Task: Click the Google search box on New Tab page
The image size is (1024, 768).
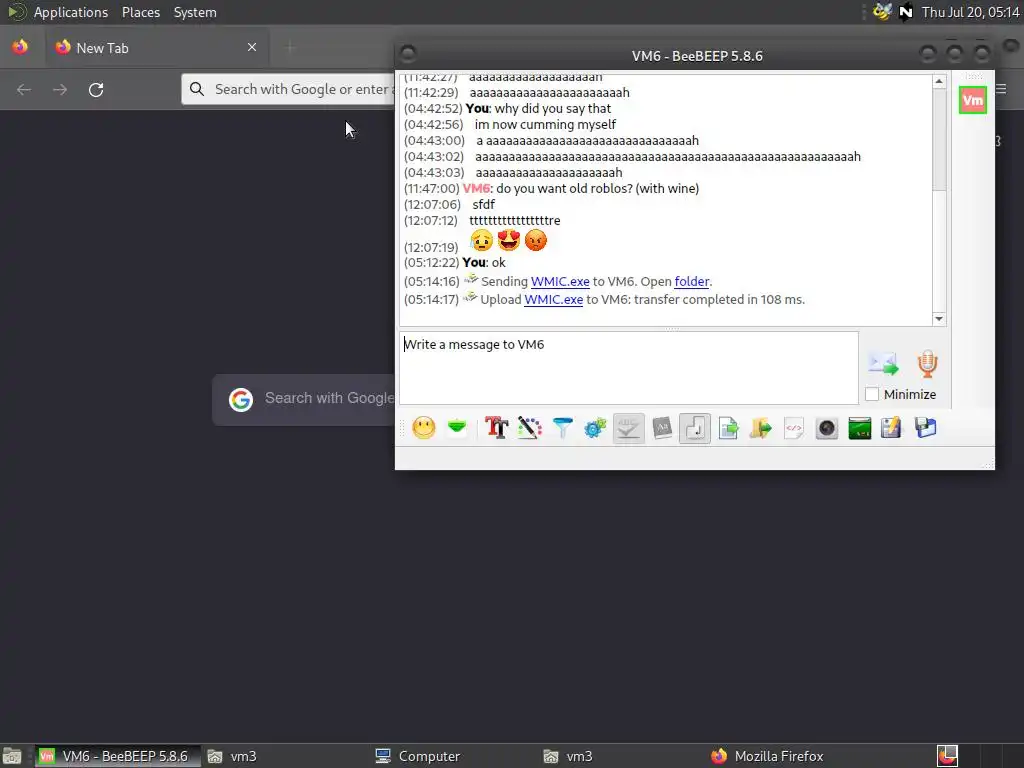Action: [304, 398]
